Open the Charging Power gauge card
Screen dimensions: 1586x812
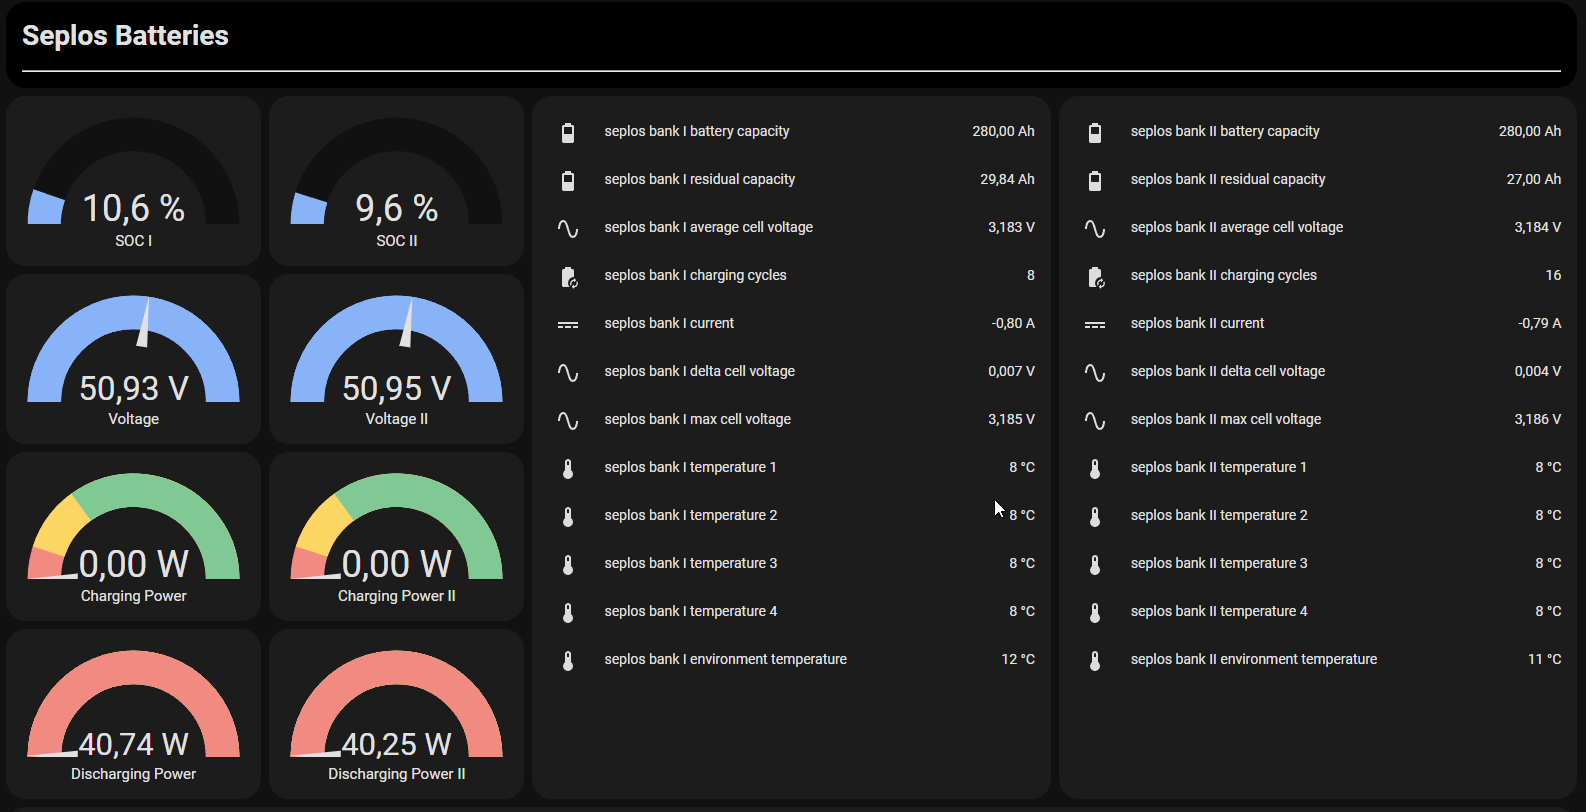(133, 536)
